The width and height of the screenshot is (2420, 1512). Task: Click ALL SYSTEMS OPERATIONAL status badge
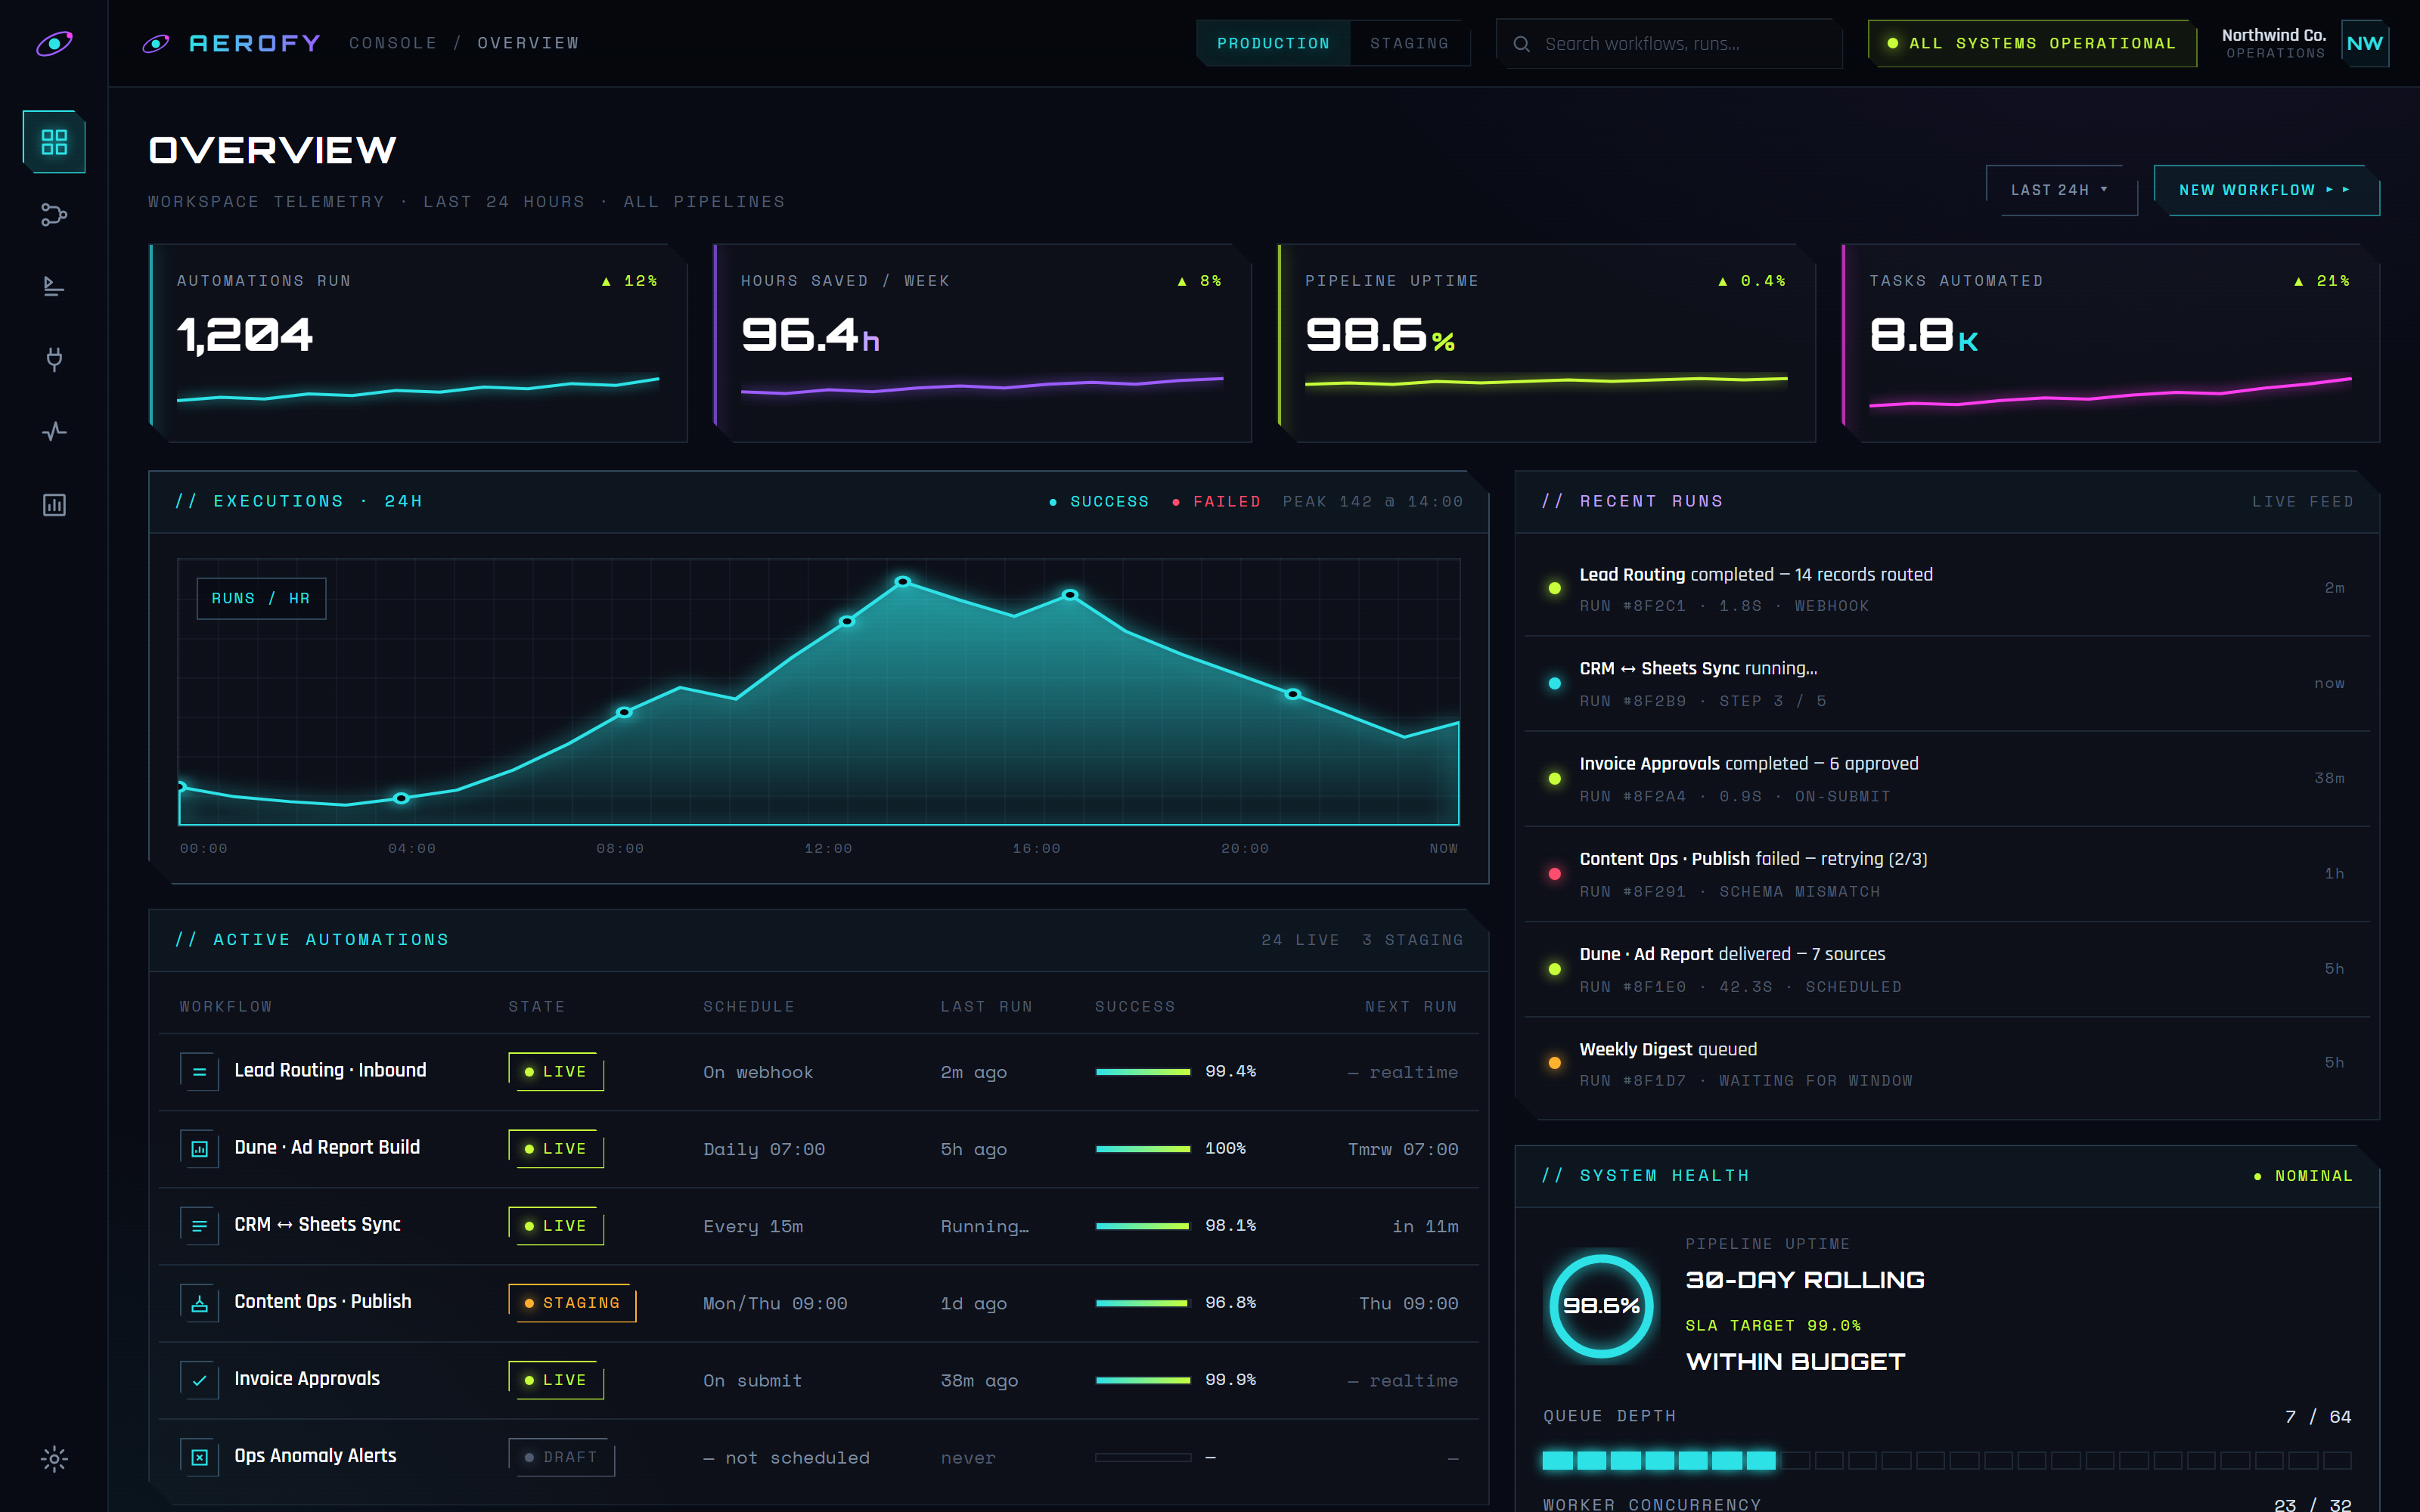pos(2031,43)
